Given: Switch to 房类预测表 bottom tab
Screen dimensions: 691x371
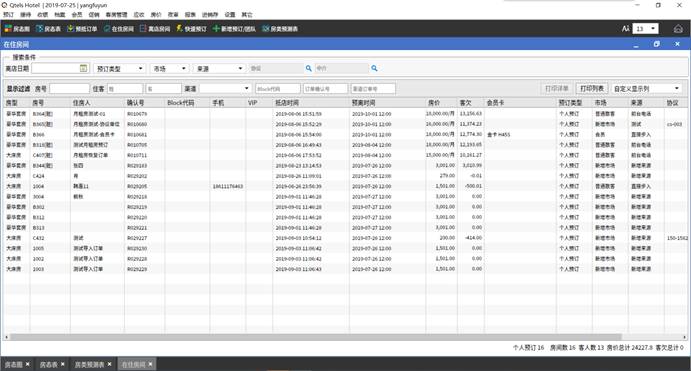Looking at the screenshot, I should click(89, 364).
